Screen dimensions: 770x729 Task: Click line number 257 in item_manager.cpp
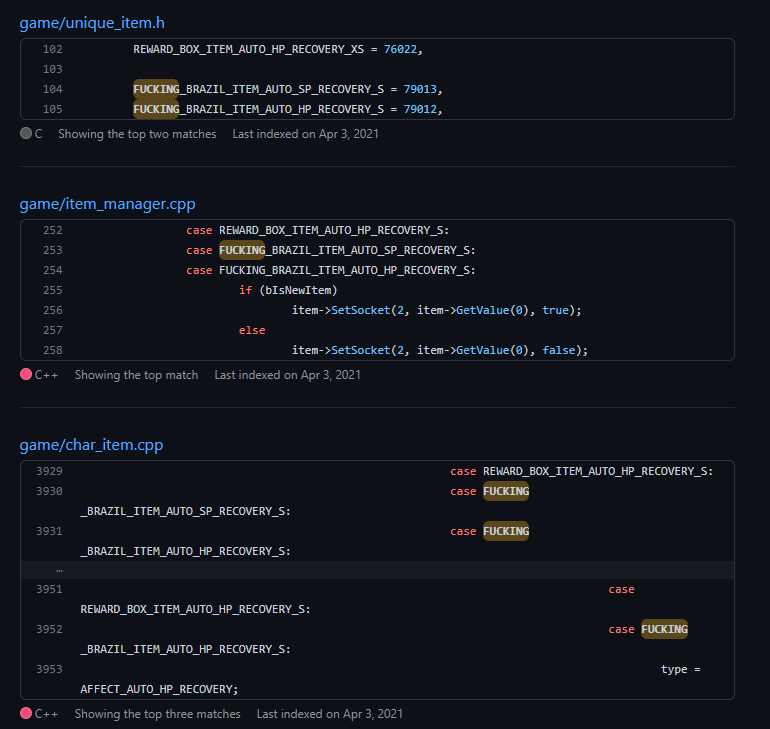pos(53,330)
